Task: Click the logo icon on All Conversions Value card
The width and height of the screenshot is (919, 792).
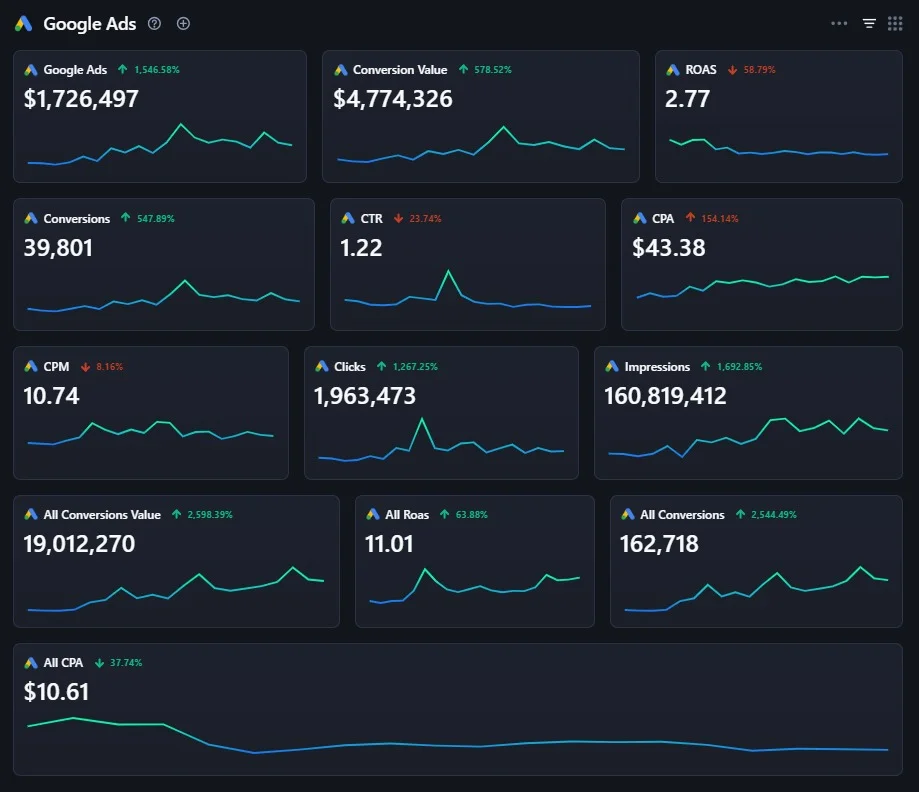Action: pyautogui.click(x=31, y=514)
